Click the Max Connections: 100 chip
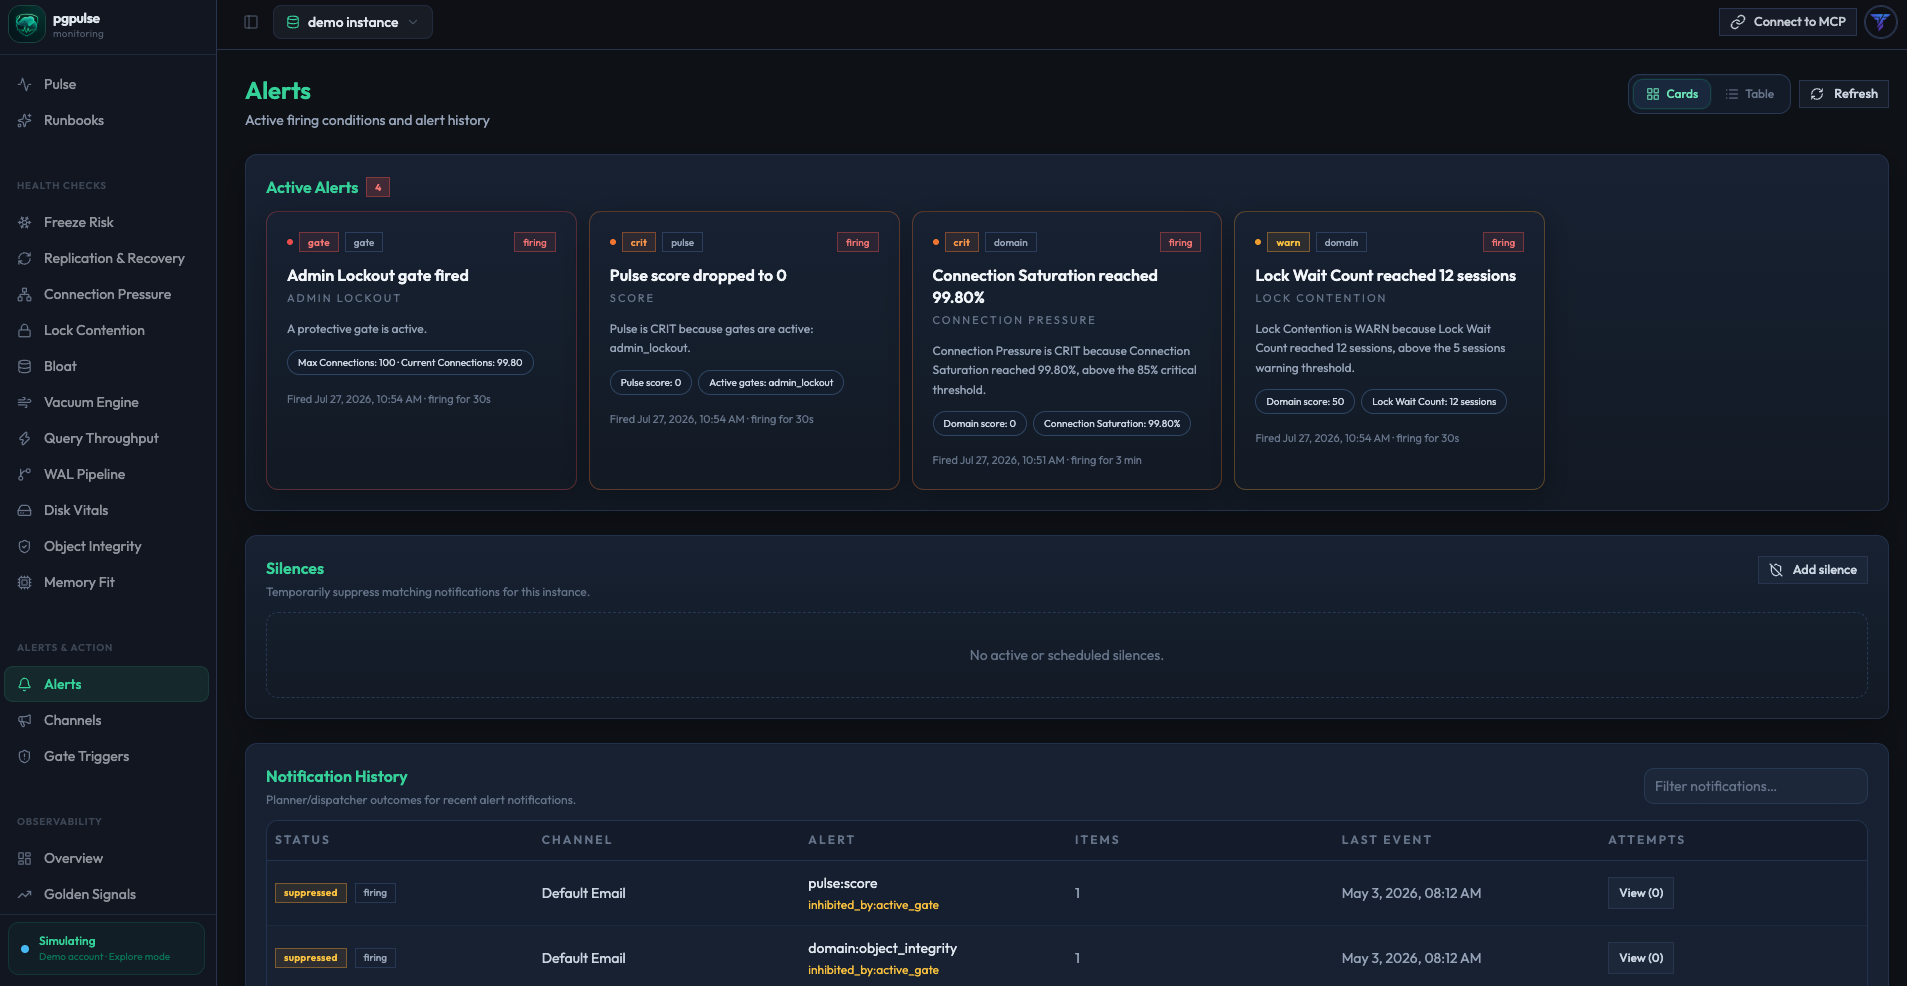1907x986 pixels. pos(410,363)
